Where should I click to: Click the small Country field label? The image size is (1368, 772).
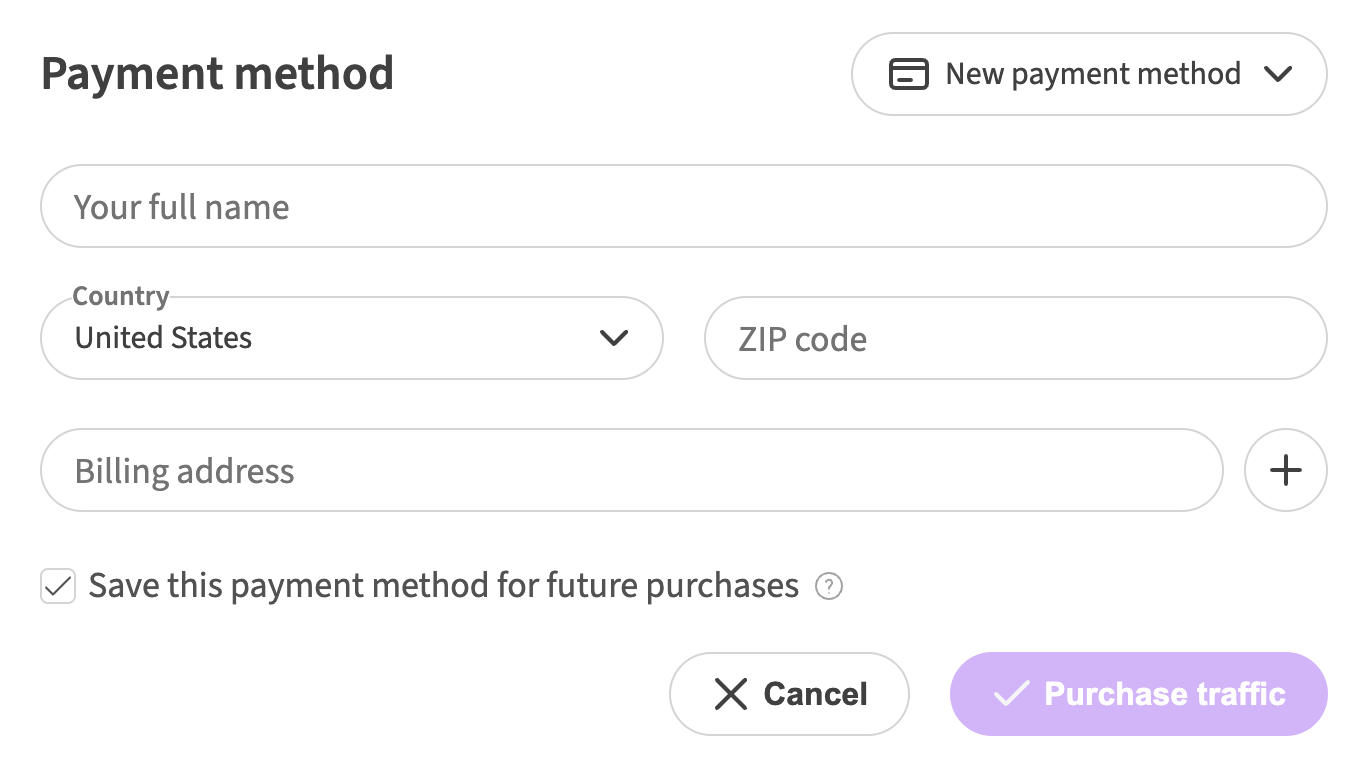pyautogui.click(x=121, y=296)
